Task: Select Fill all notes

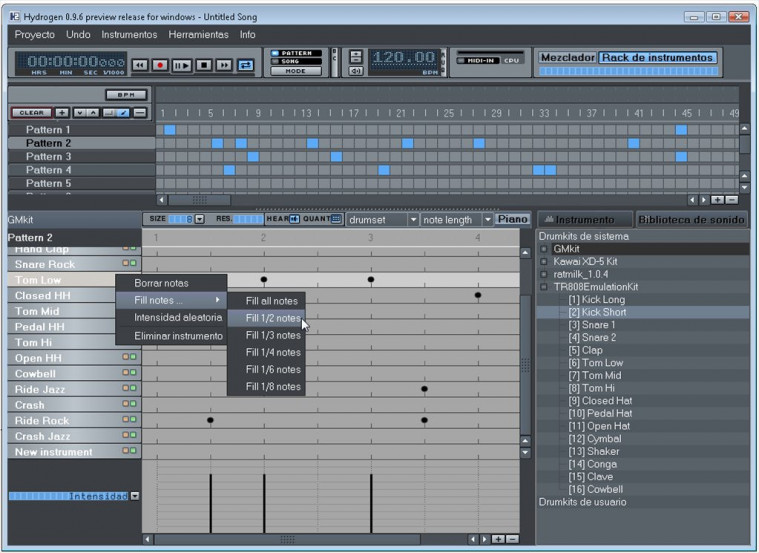Action: [266, 301]
